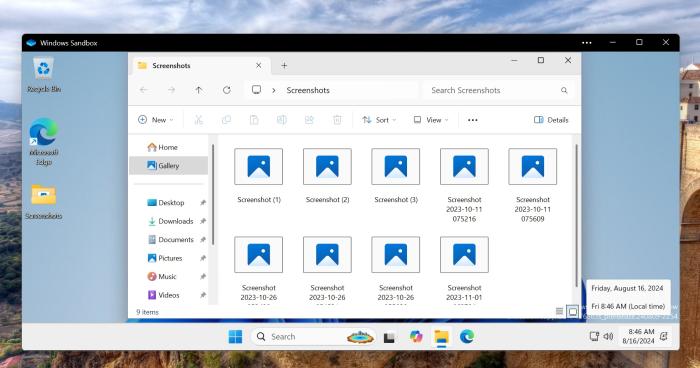Expand the address bar chevron before Screenshots
Image resolution: width=700 pixels, height=368 pixels.
(274, 90)
